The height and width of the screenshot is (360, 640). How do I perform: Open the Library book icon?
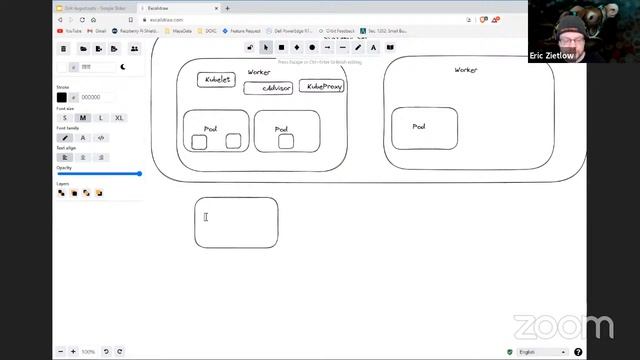(390, 48)
